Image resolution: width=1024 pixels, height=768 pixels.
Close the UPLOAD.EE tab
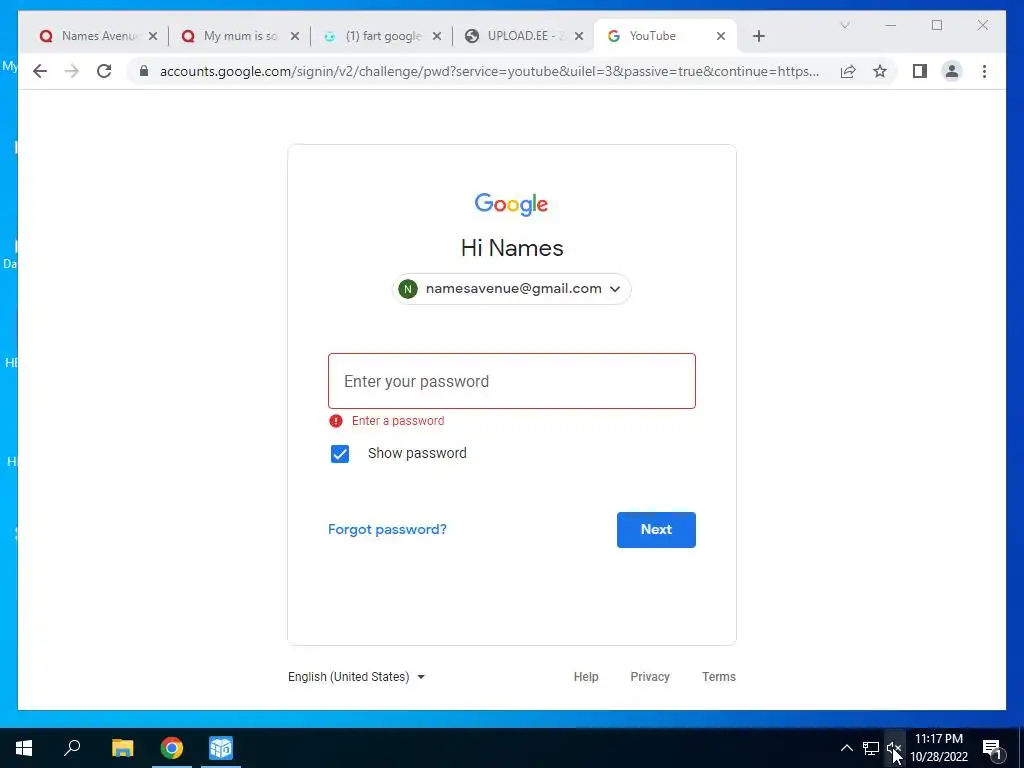[579, 36]
